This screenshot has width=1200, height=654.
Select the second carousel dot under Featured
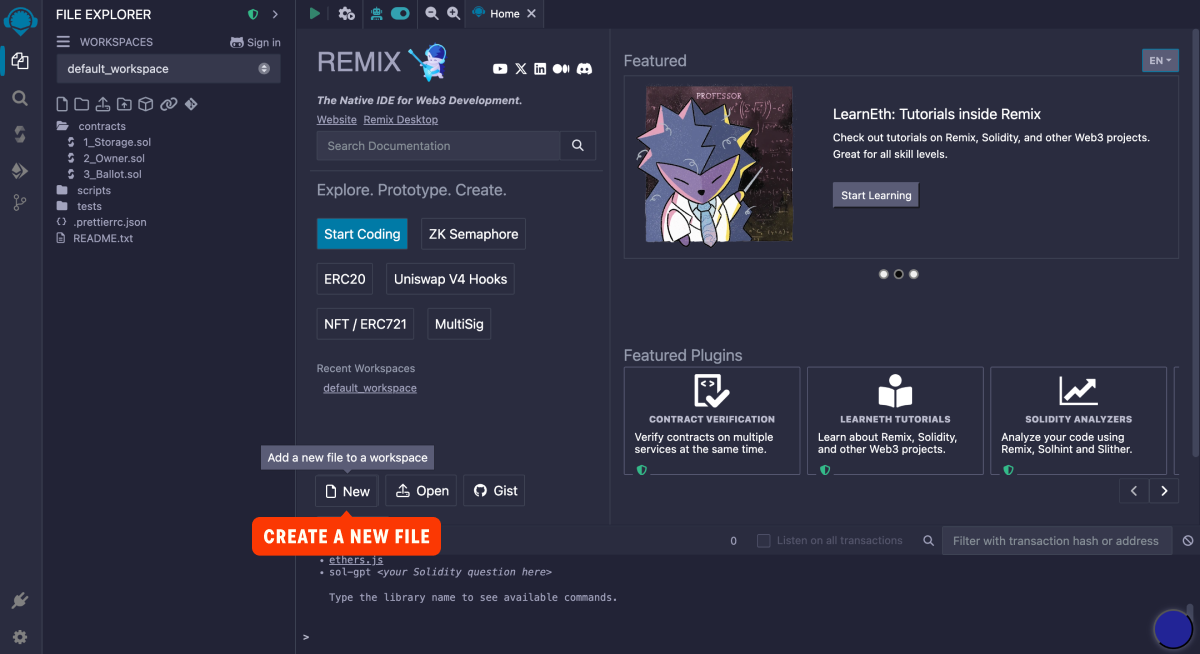pos(898,274)
